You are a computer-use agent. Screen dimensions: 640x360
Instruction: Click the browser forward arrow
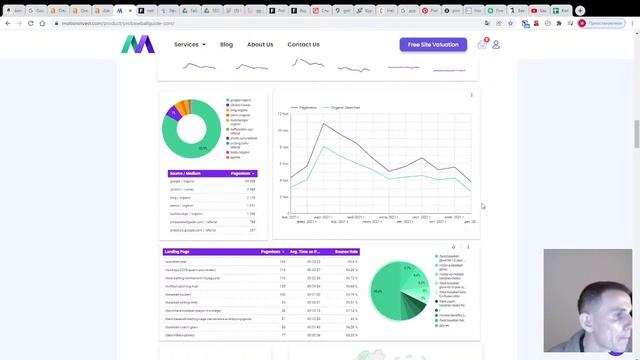pos(19,23)
